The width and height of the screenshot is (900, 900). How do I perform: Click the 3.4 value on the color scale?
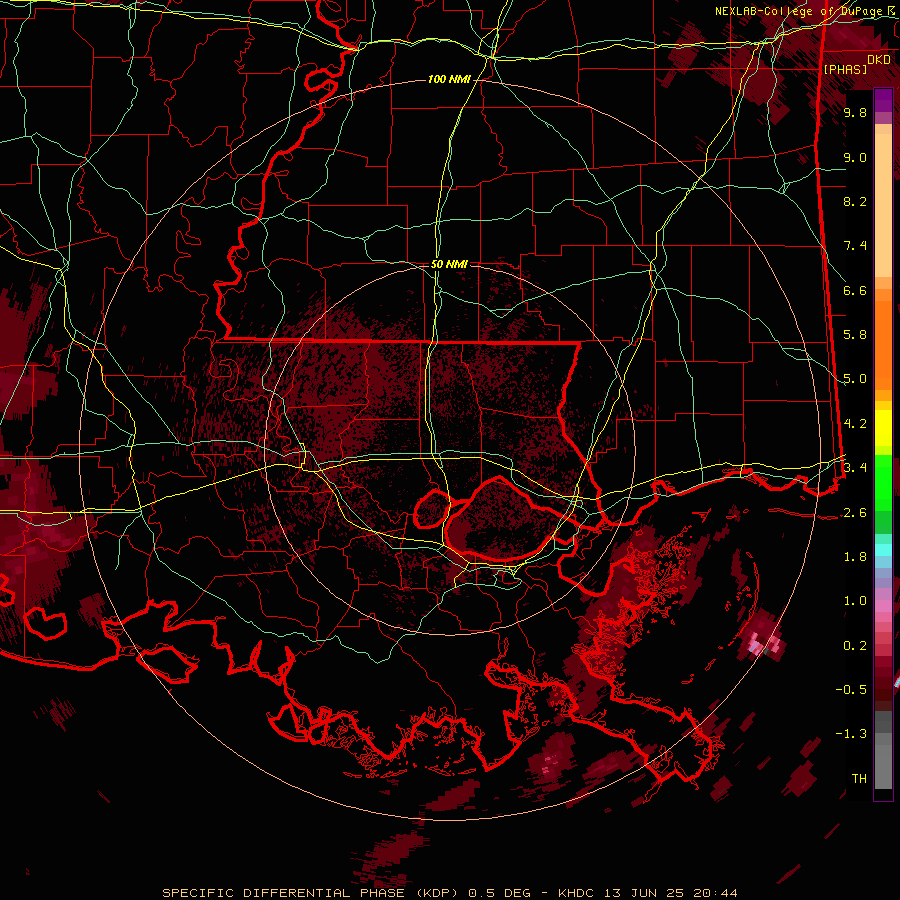855,468
